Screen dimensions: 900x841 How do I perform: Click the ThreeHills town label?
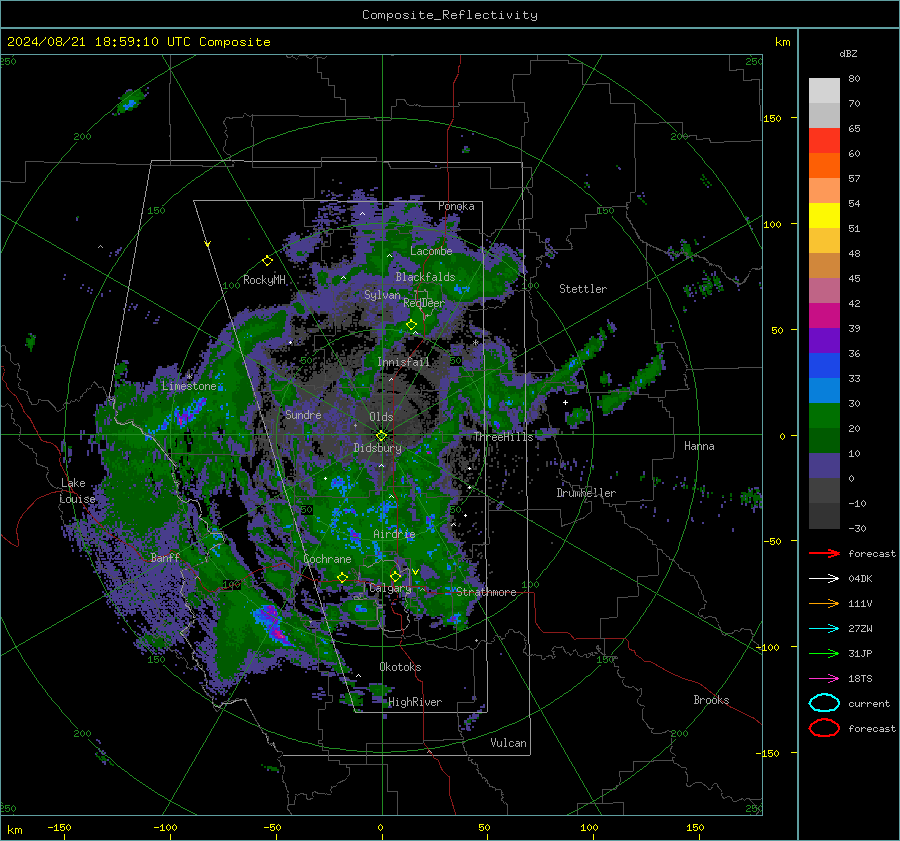coord(503,437)
